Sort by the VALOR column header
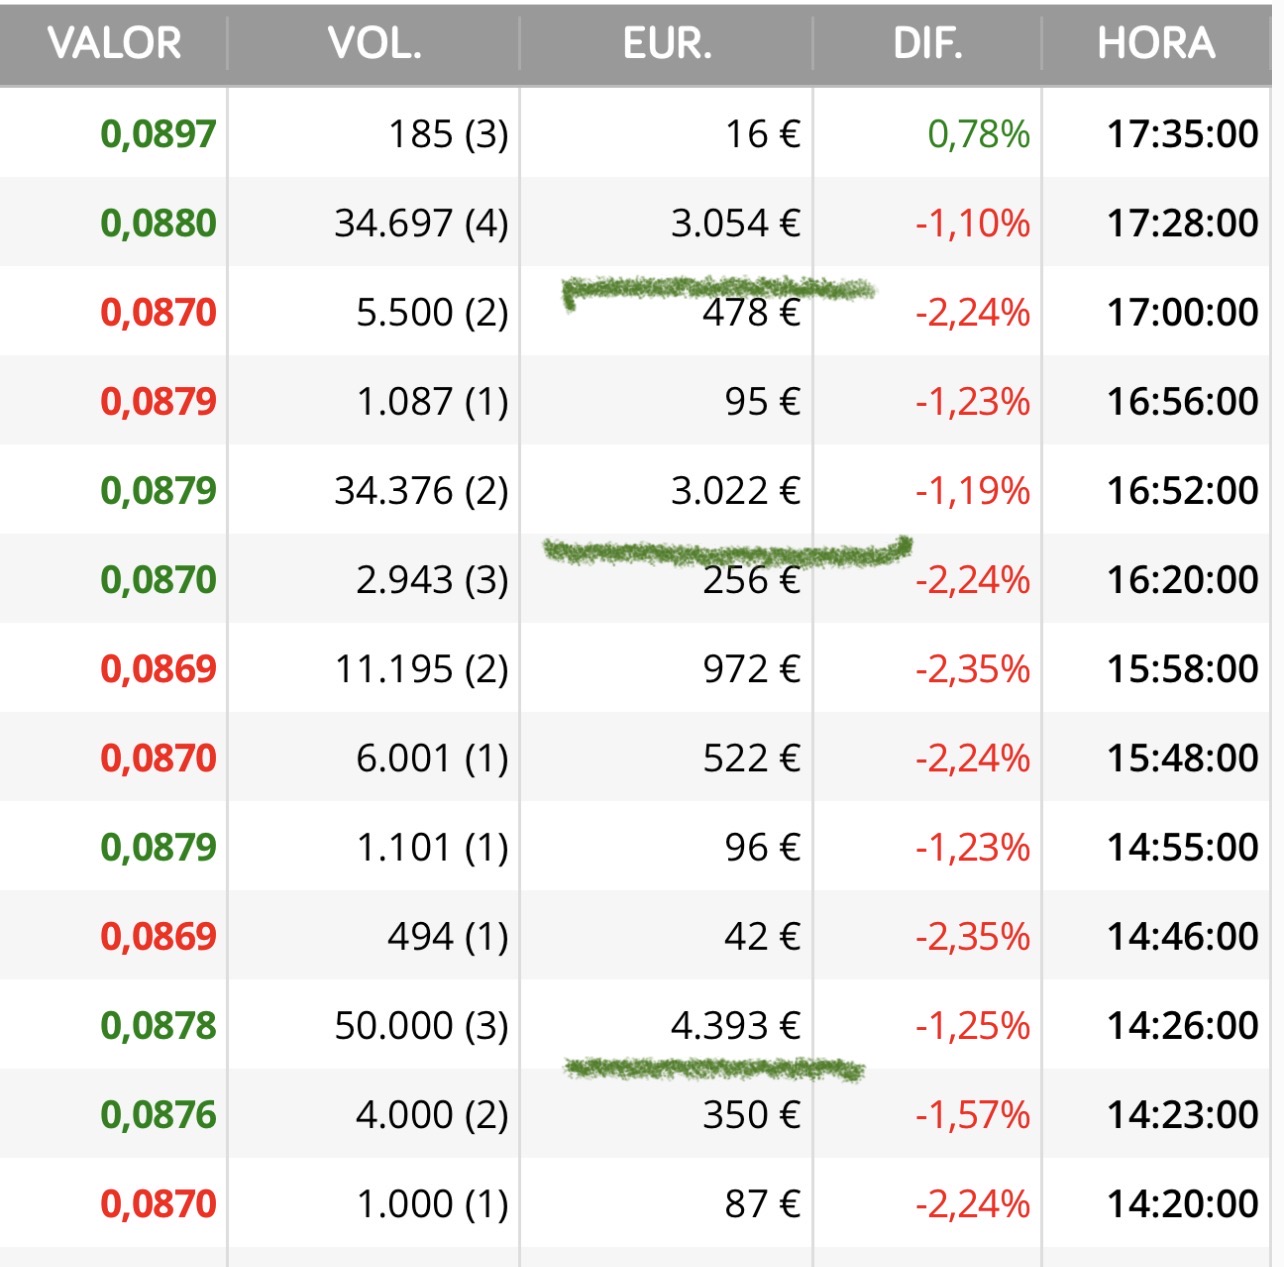Screen dimensions: 1284x1267 [115, 44]
